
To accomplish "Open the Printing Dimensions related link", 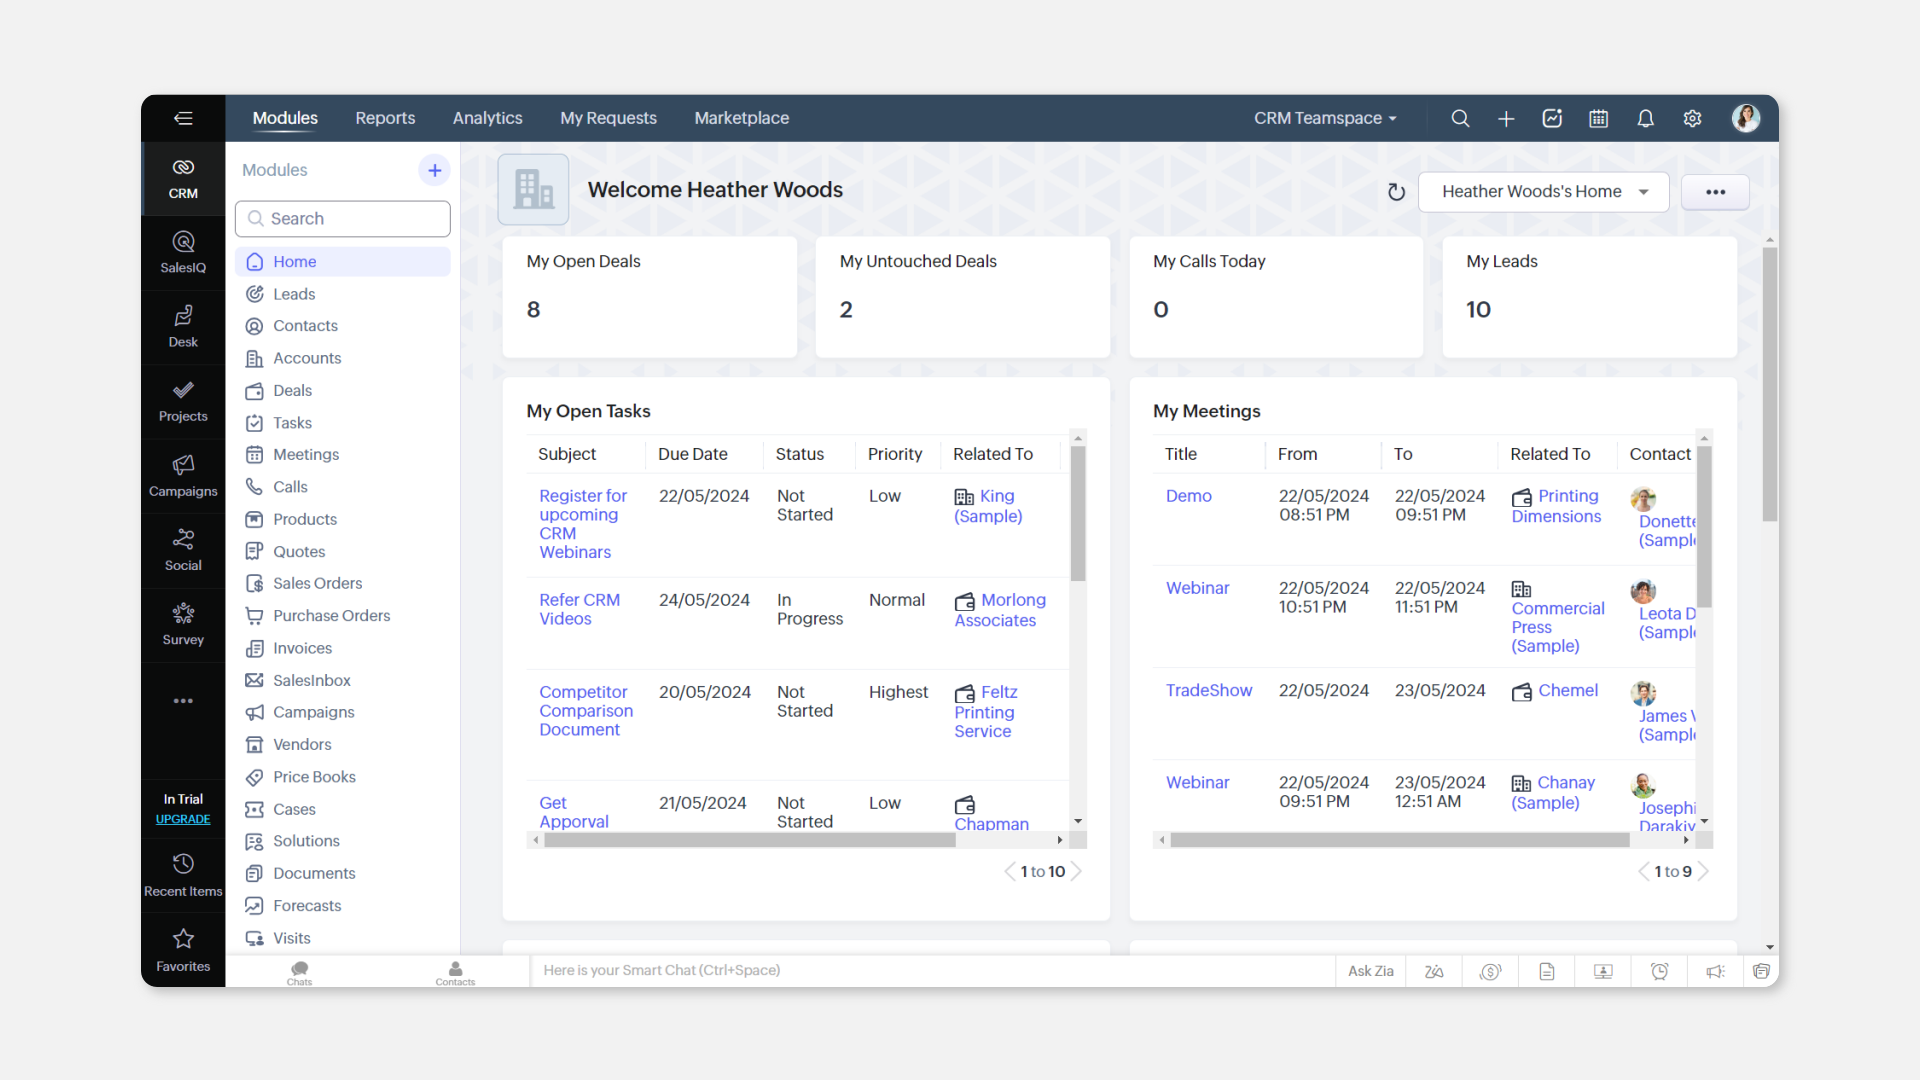I will (1556, 506).
